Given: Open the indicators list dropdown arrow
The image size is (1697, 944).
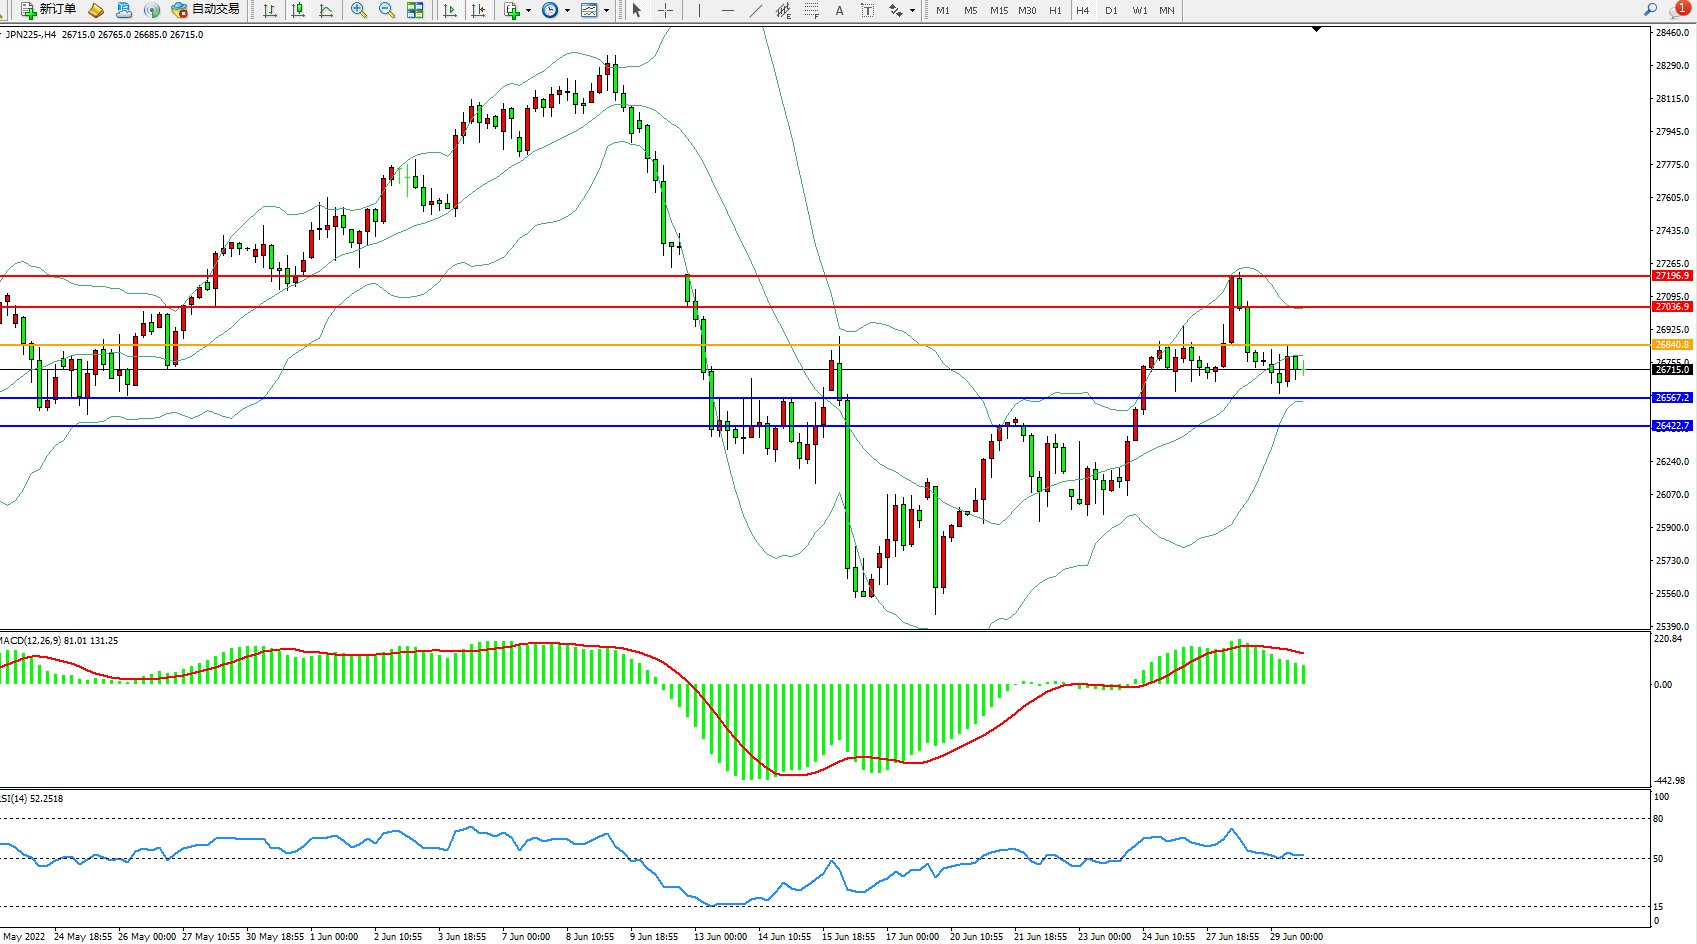Looking at the screenshot, I should 528,10.
